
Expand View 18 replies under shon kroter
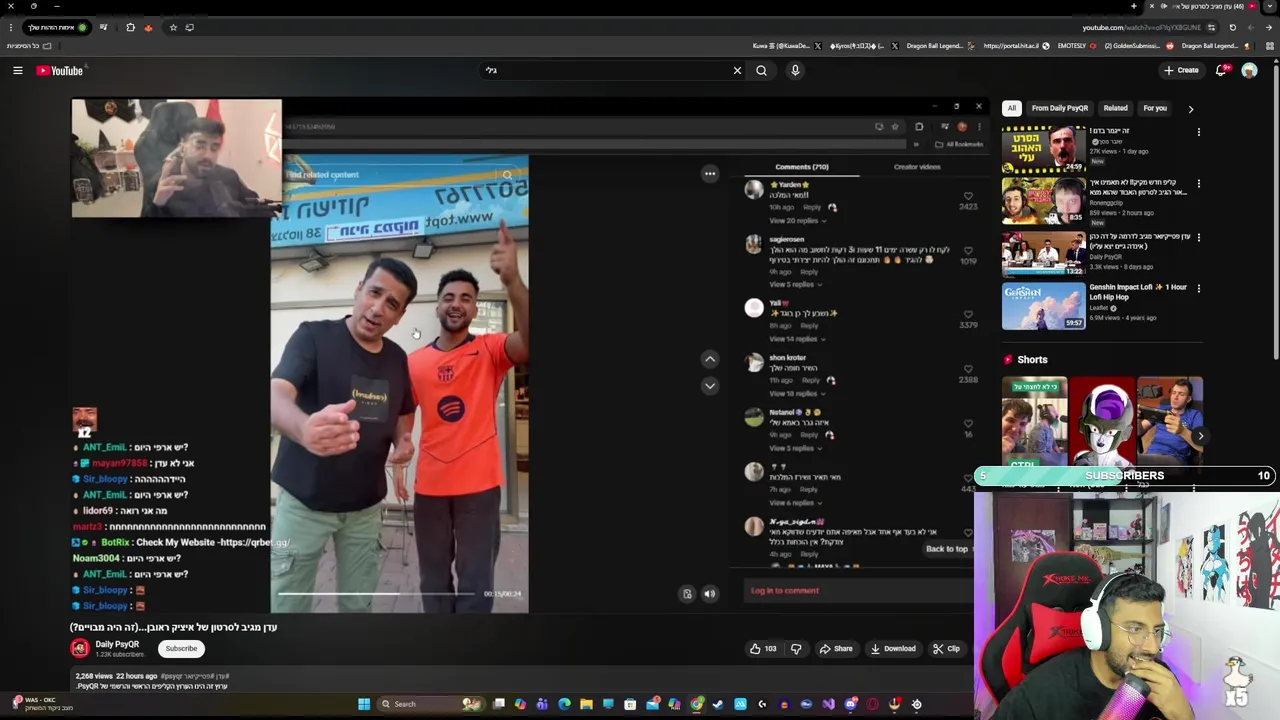click(x=797, y=394)
